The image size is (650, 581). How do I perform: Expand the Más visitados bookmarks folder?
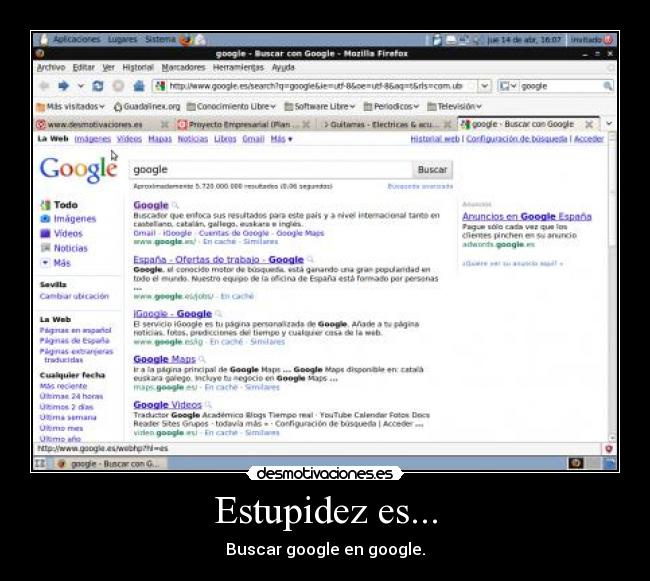tap(70, 107)
